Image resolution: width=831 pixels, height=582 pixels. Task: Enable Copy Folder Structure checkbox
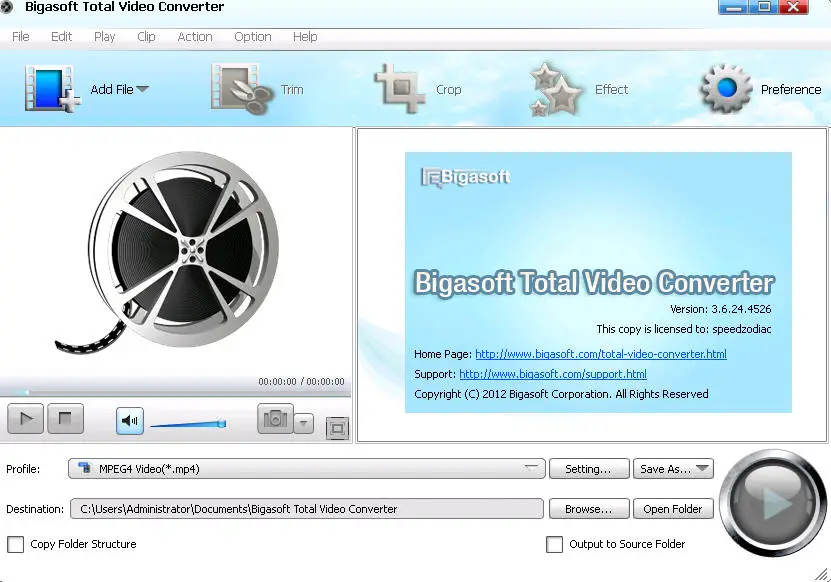pos(15,544)
